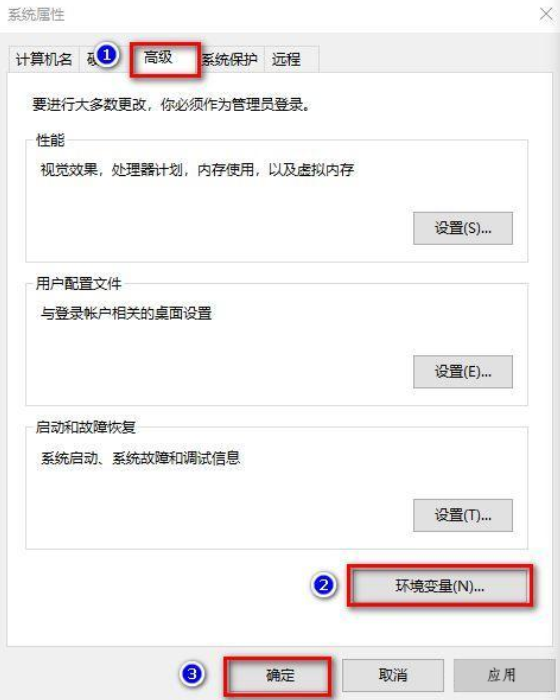560x700 pixels.
Task: Click the blue number 3 annotation marker
Action: (x=192, y=674)
